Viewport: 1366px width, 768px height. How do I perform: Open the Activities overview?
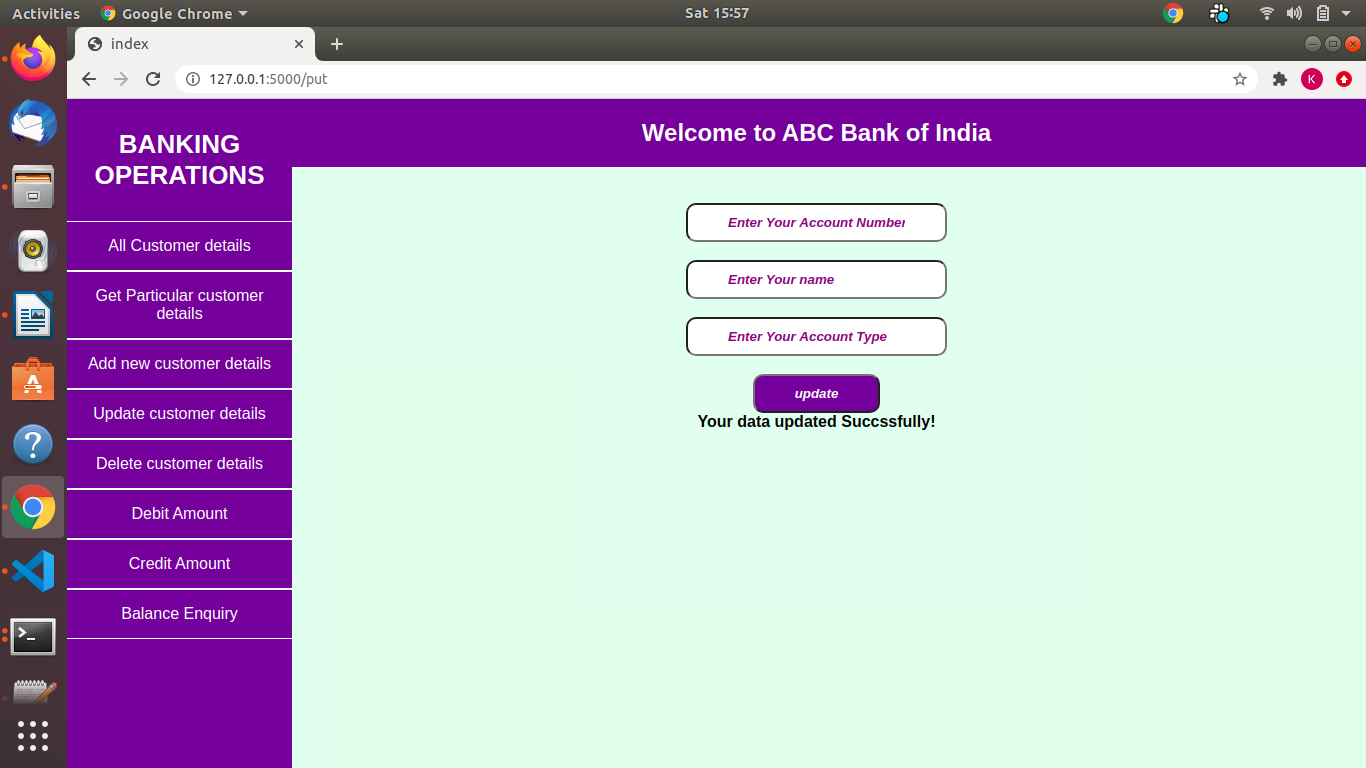46,13
